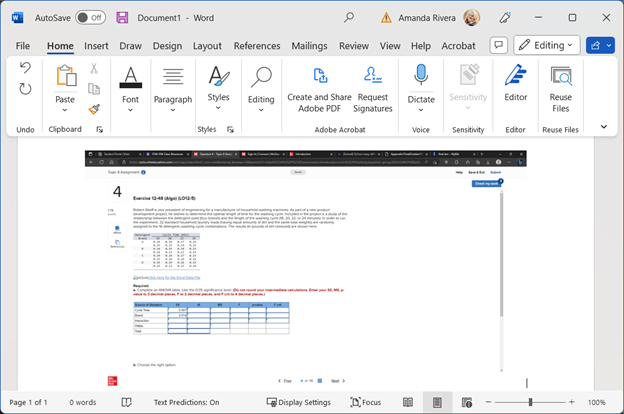The height and width of the screenshot is (414, 624).
Task: Save the document with the floppy icon
Action: click(122, 18)
